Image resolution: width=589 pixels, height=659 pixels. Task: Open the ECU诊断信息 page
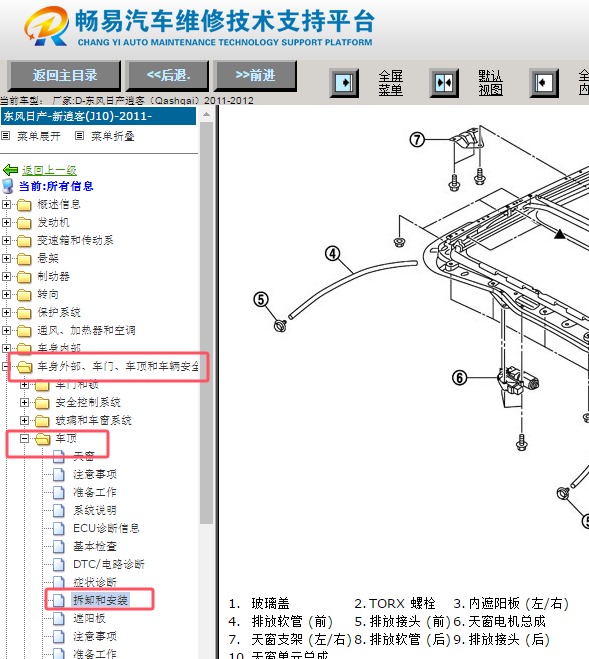click(x=106, y=528)
